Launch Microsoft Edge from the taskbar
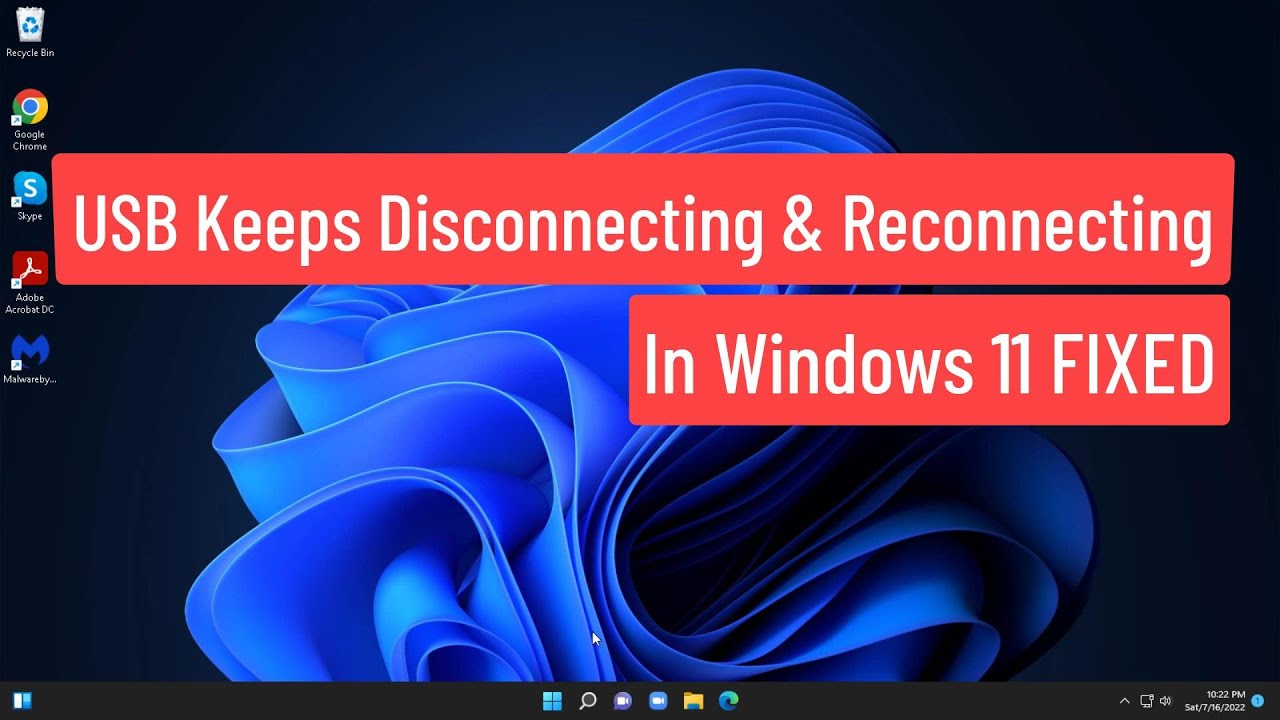 (728, 701)
